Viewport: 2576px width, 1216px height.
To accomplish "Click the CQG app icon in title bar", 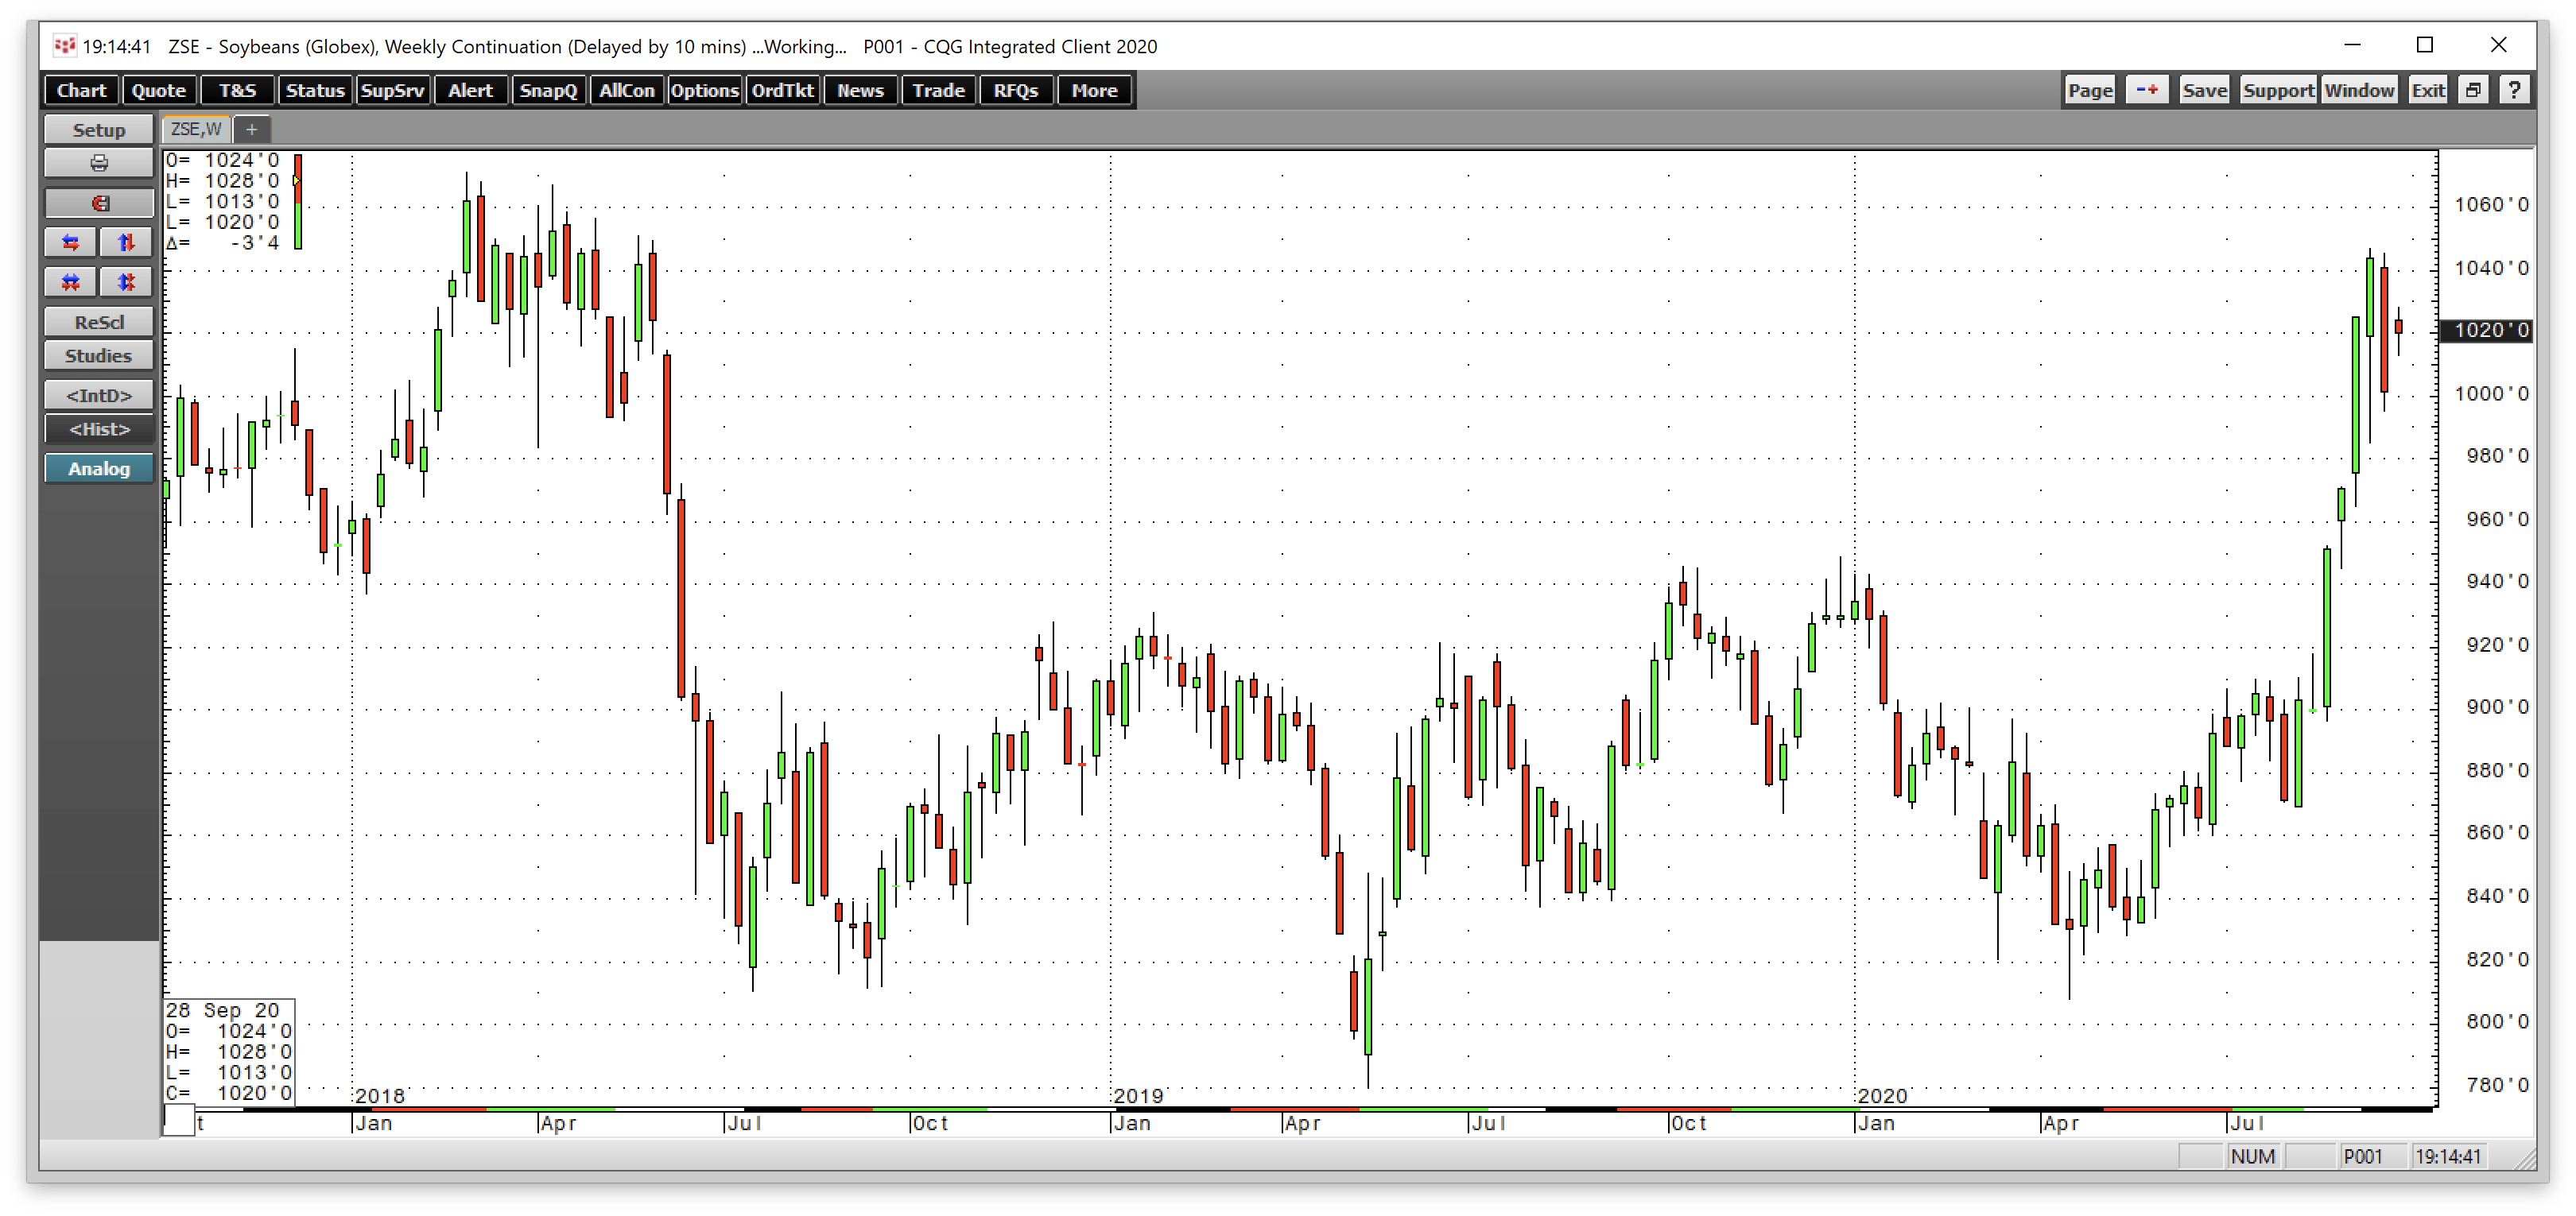I will point(64,46).
